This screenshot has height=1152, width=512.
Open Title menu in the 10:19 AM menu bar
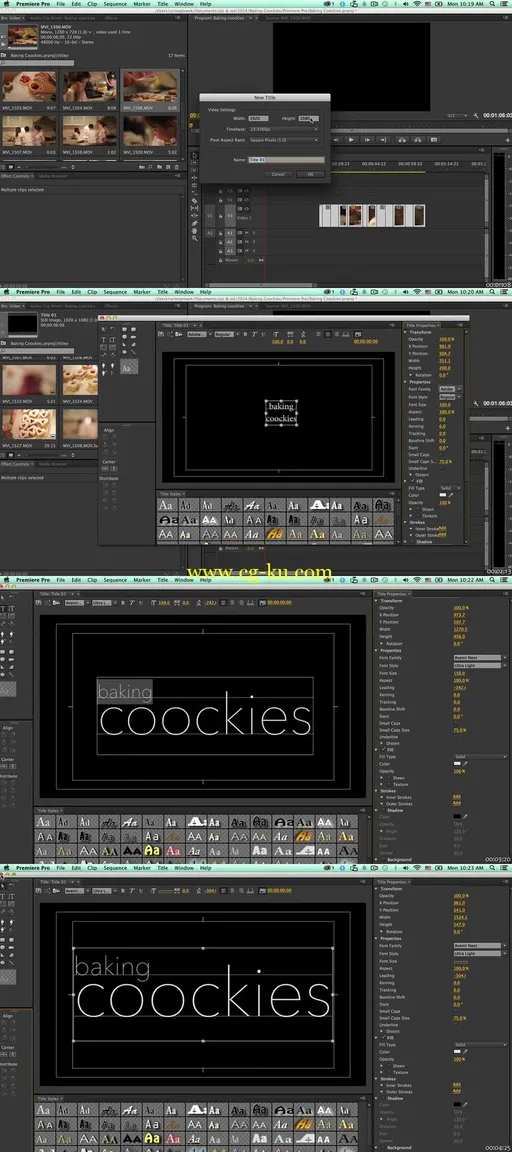click(163, 4)
